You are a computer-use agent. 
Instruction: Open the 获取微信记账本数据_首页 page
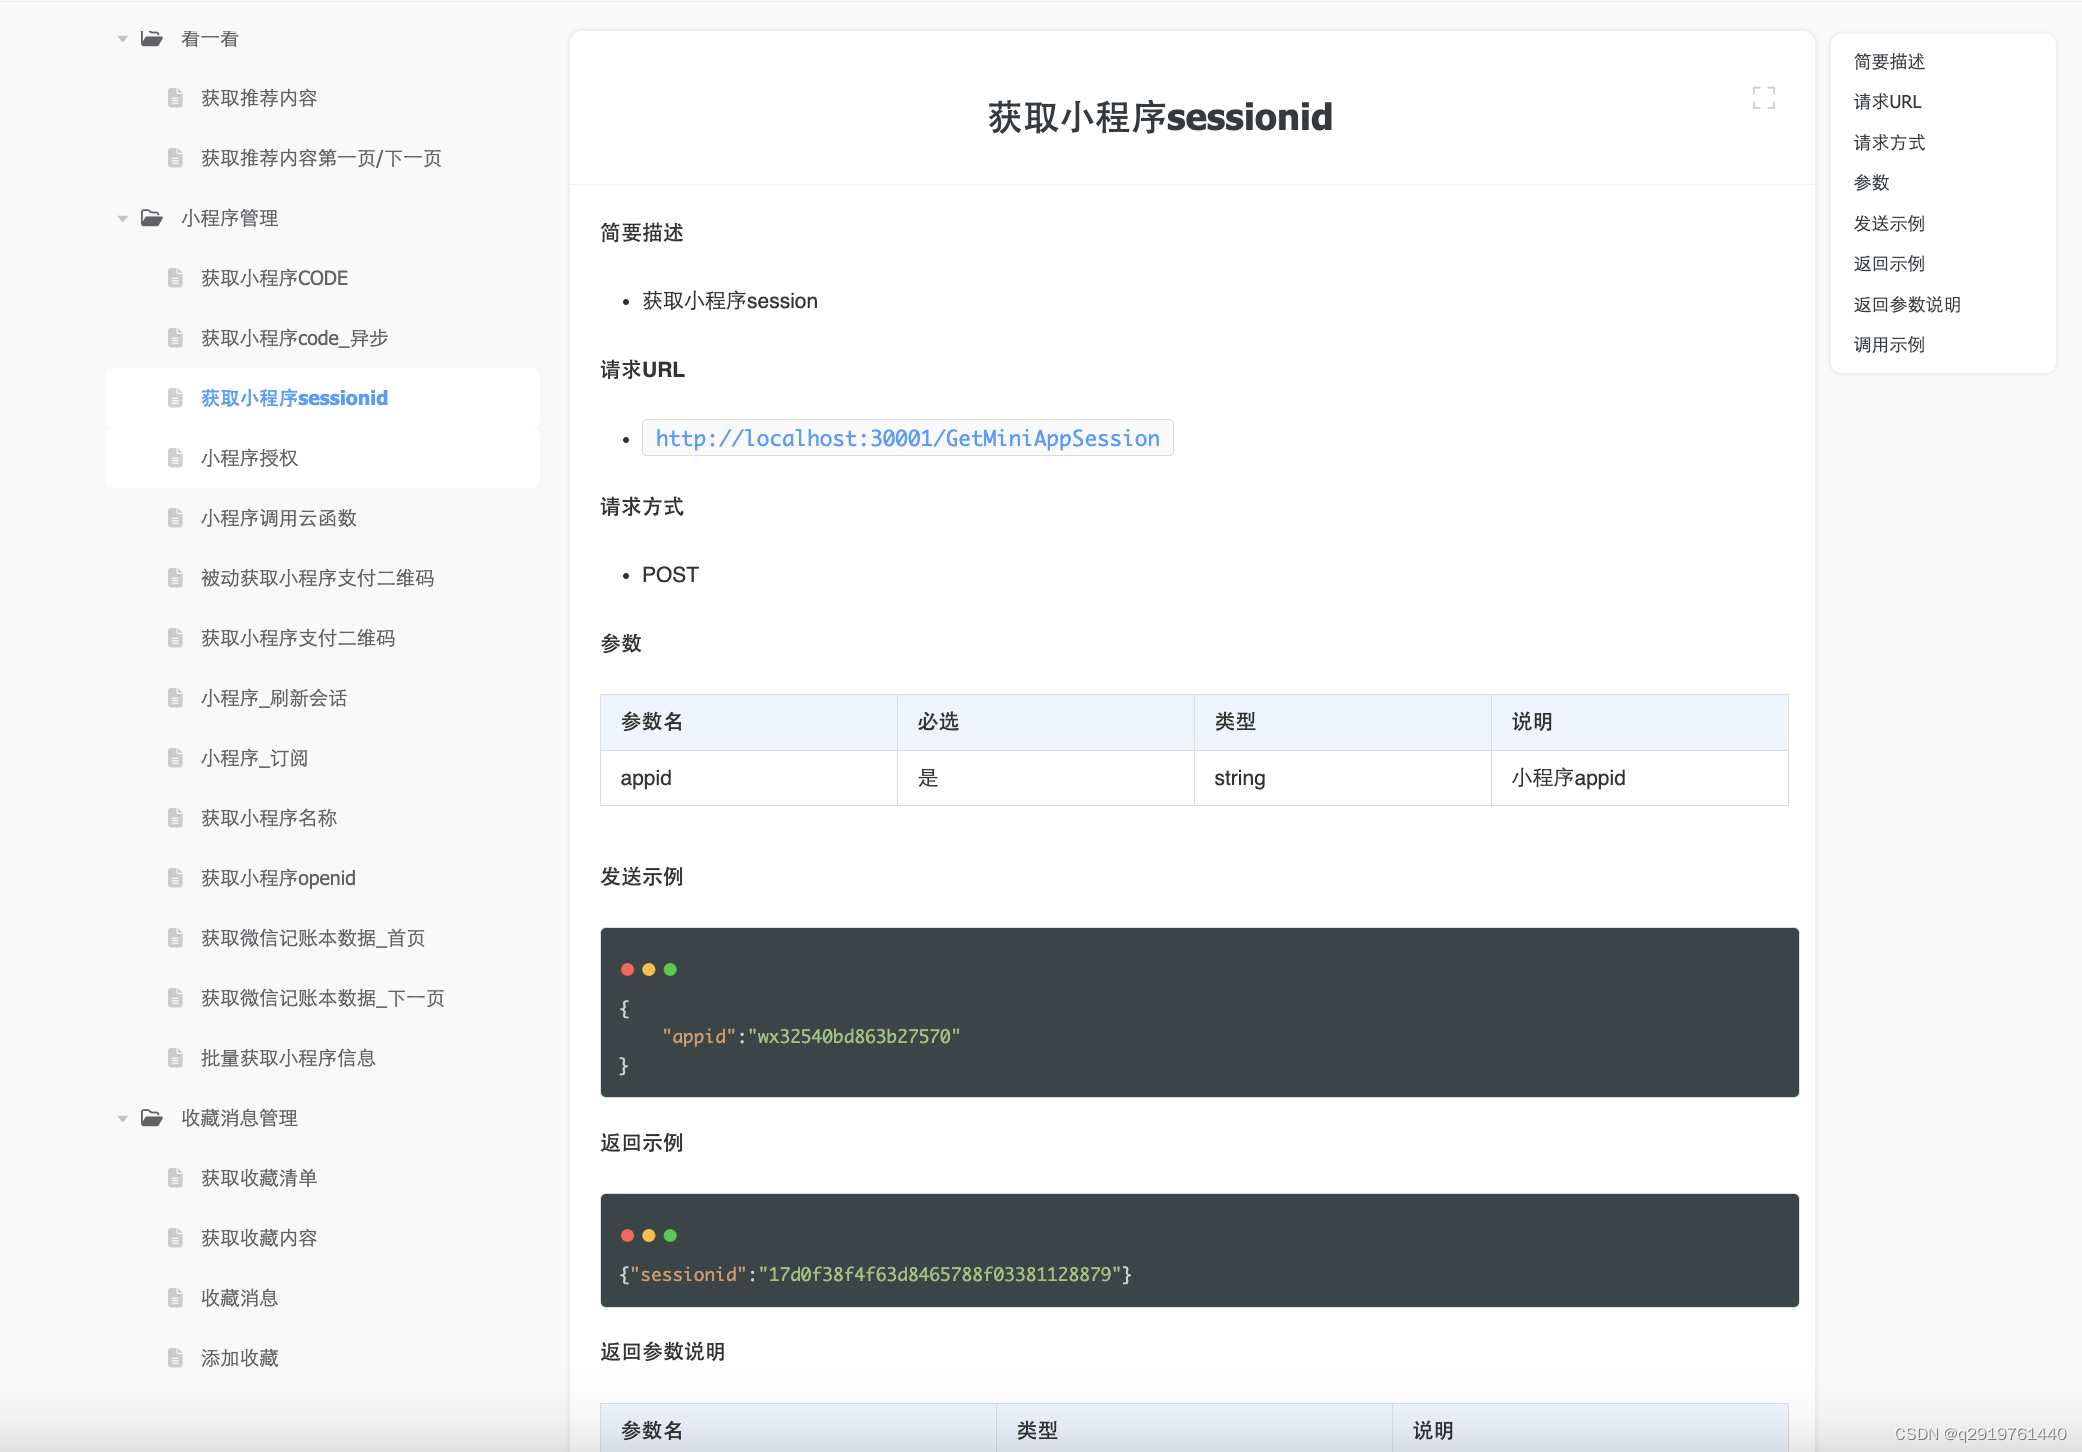[x=313, y=938]
